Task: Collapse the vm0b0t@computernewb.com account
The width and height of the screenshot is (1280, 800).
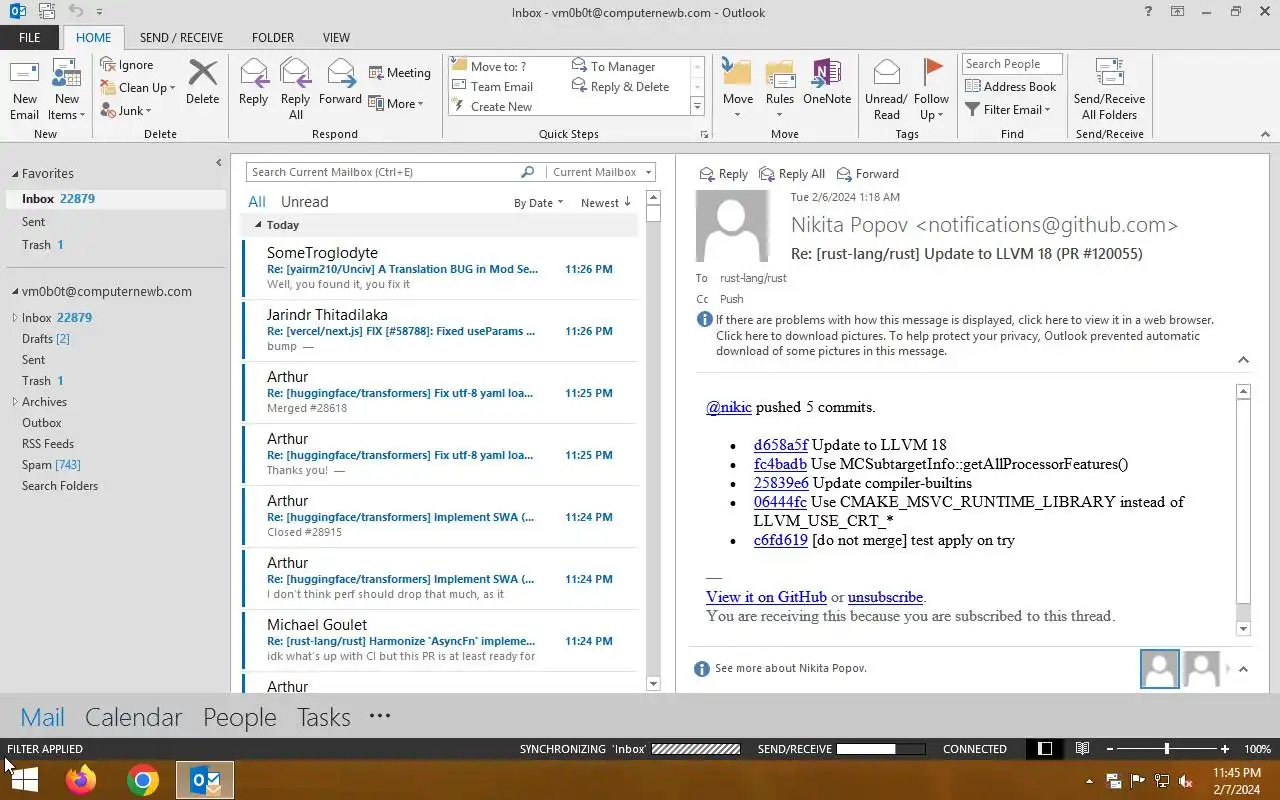Action: (x=15, y=292)
